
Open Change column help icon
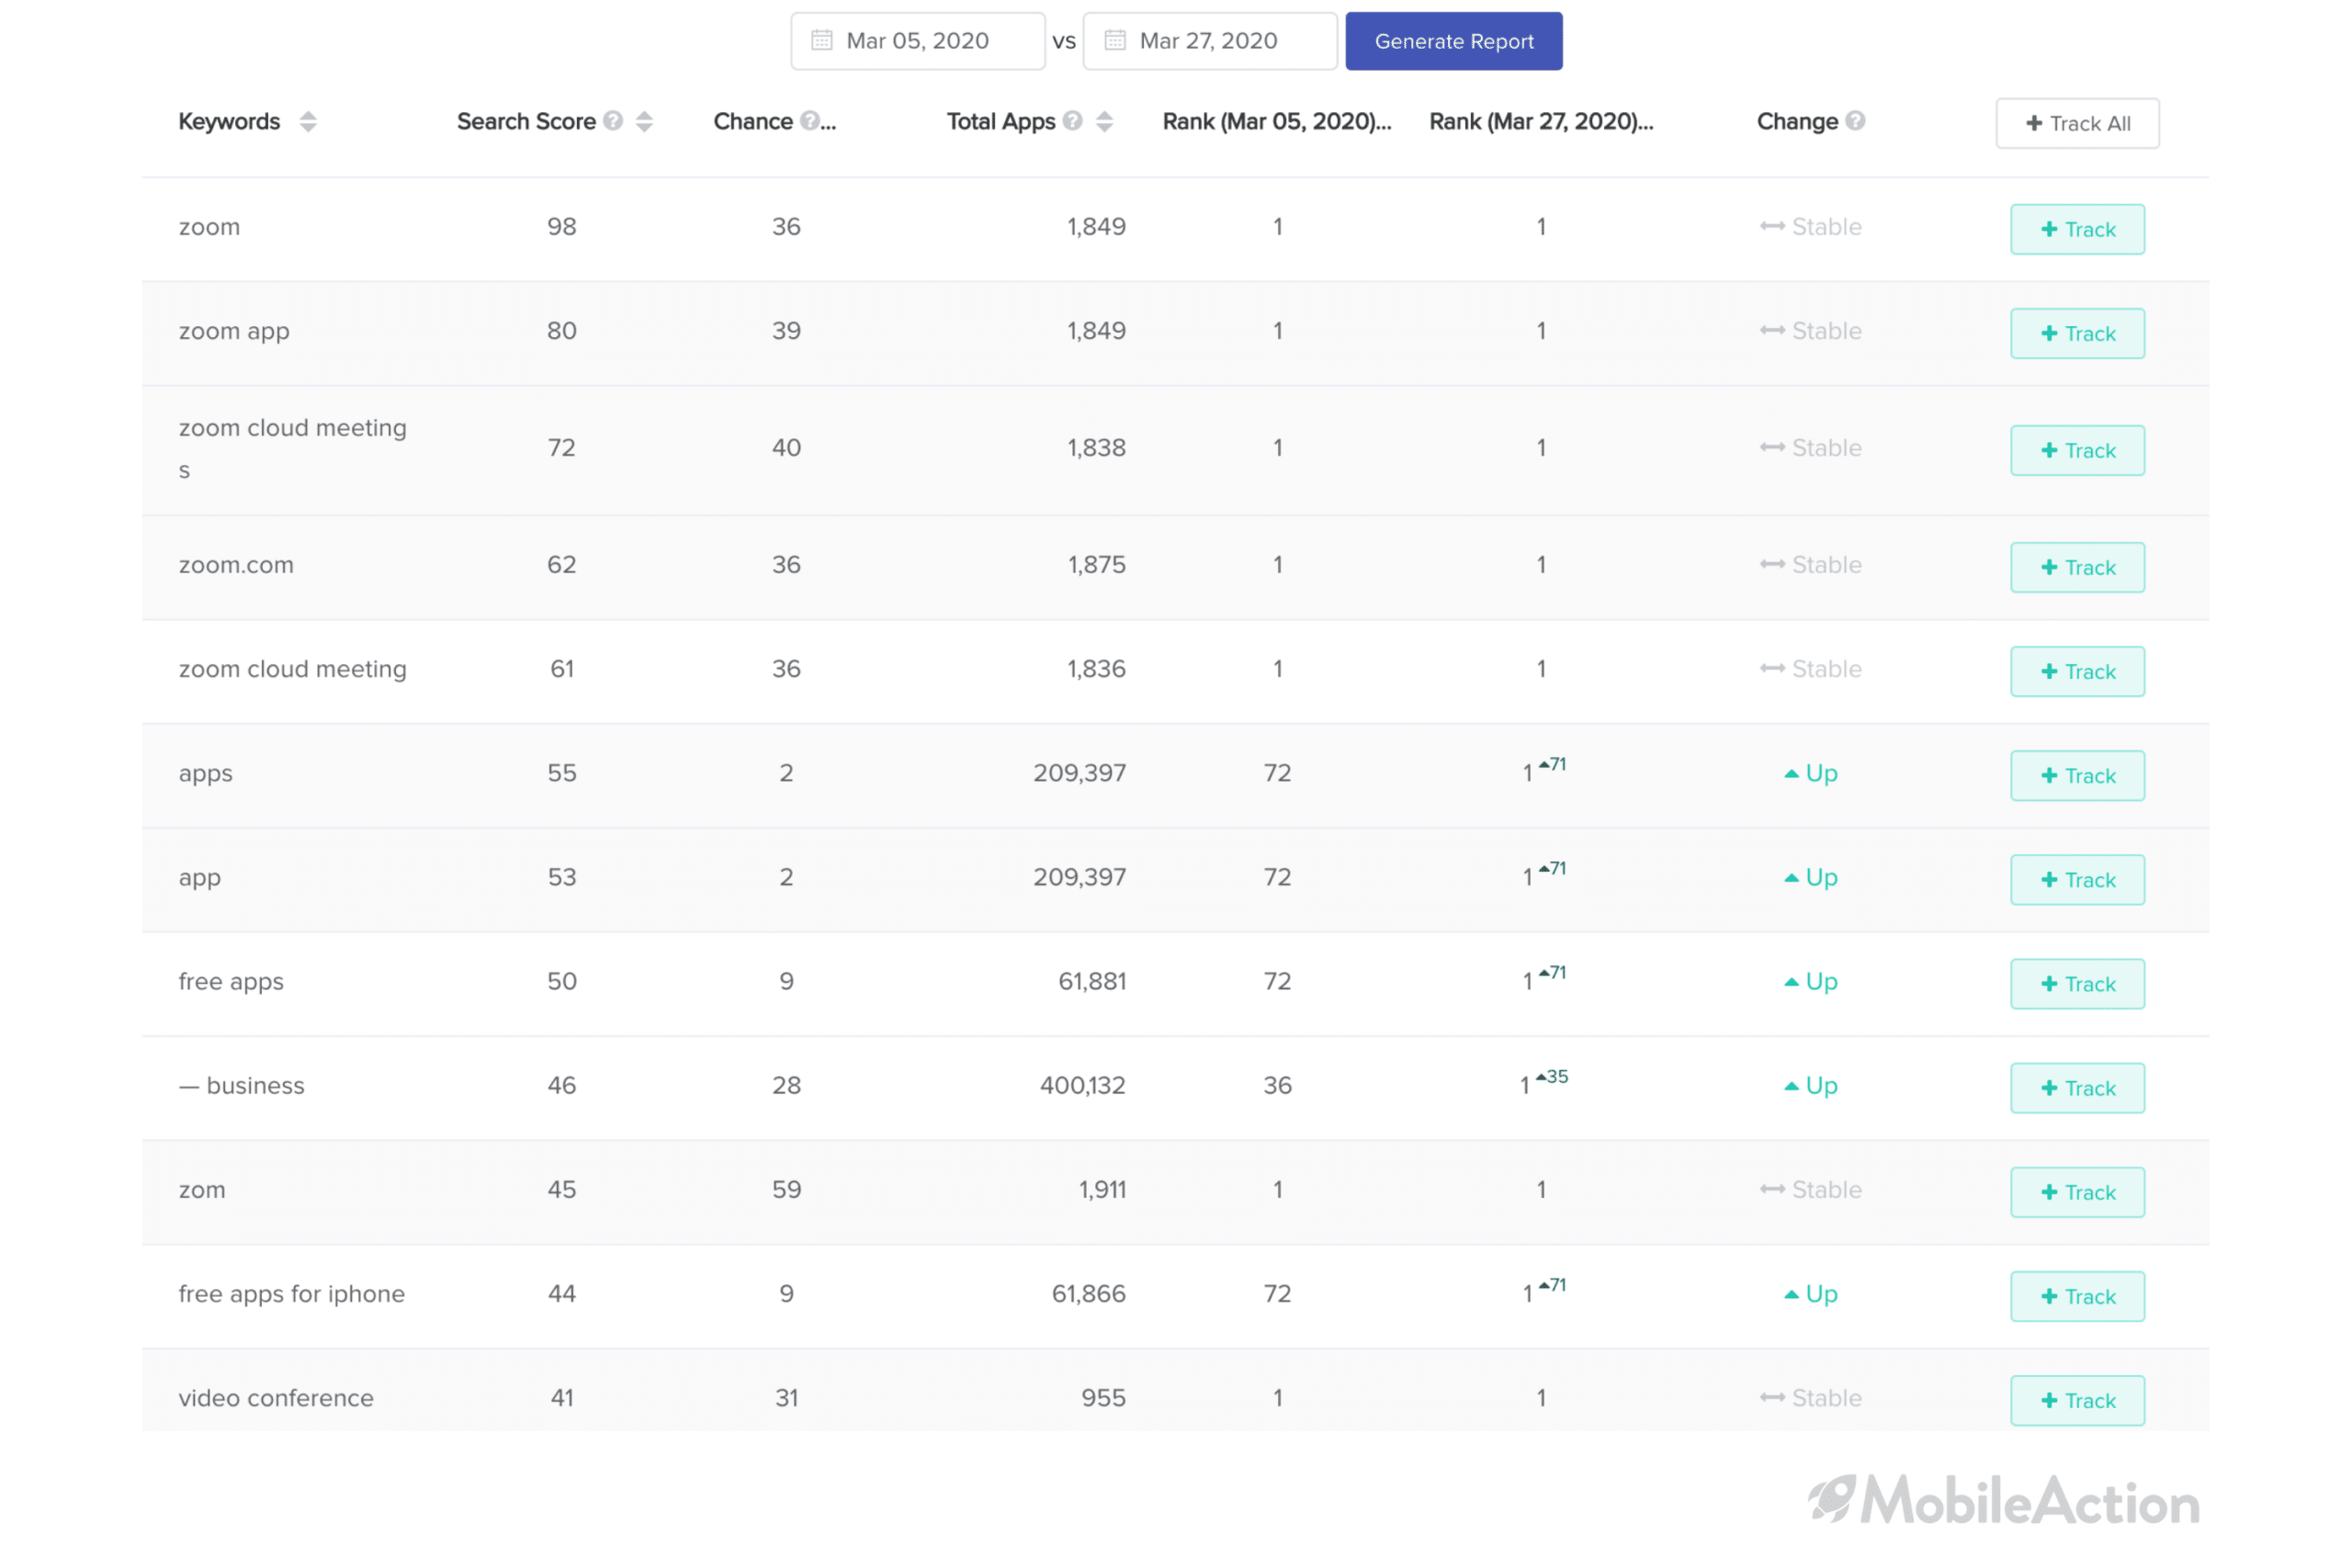(x=1855, y=121)
